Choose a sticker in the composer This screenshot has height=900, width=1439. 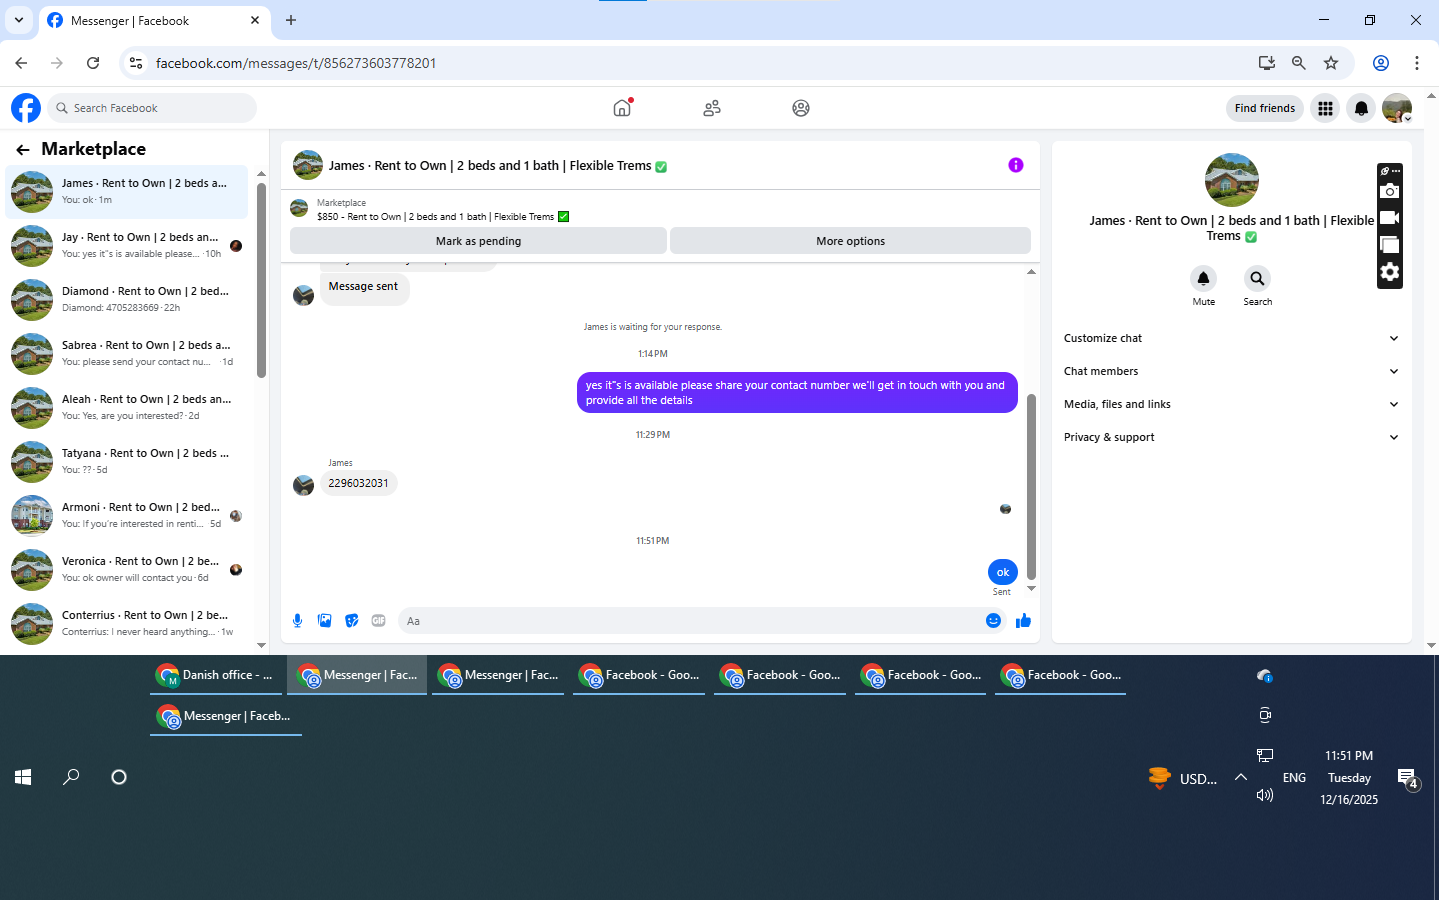352,621
